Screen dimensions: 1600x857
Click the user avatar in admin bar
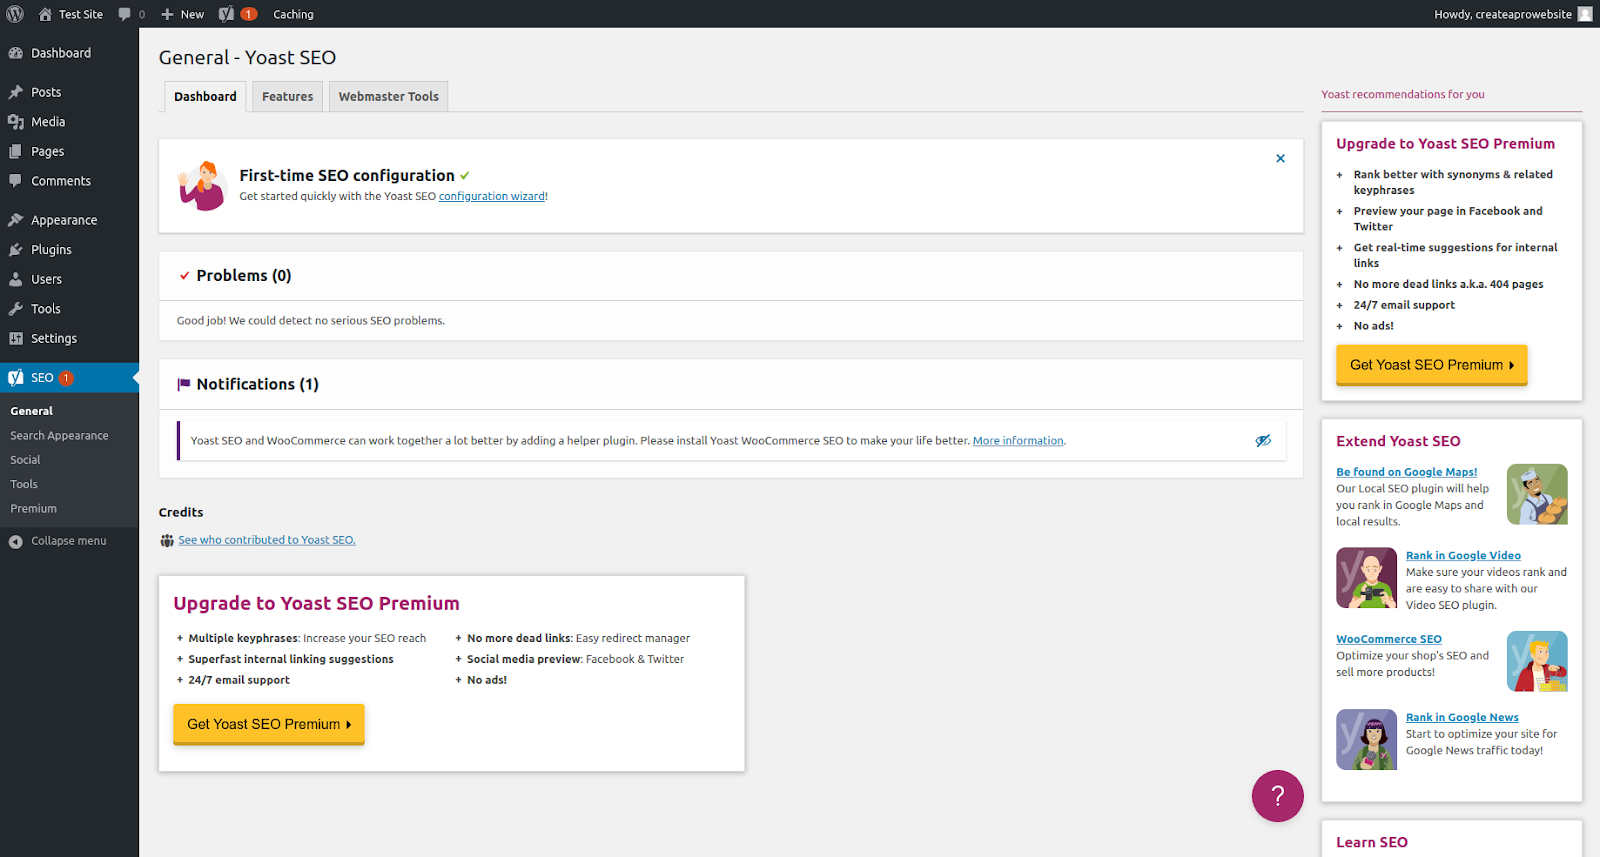tap(1585, 14)
